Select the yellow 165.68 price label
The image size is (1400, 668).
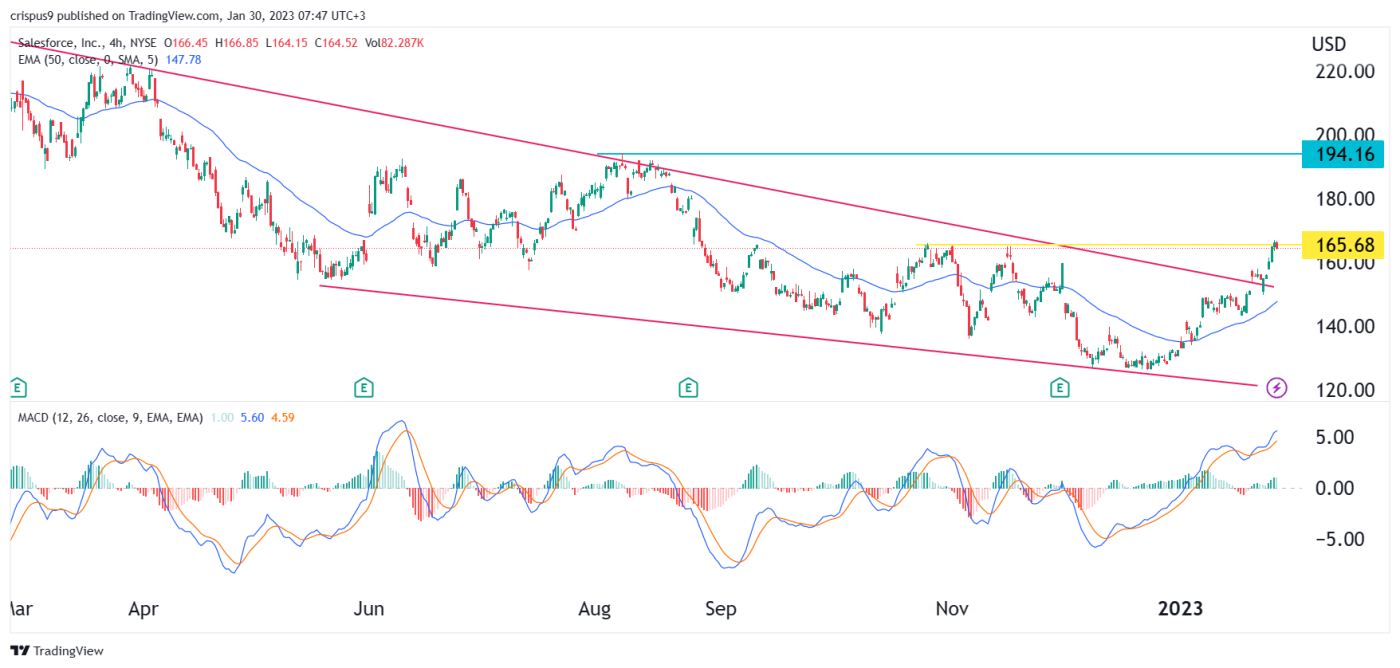1343,244
